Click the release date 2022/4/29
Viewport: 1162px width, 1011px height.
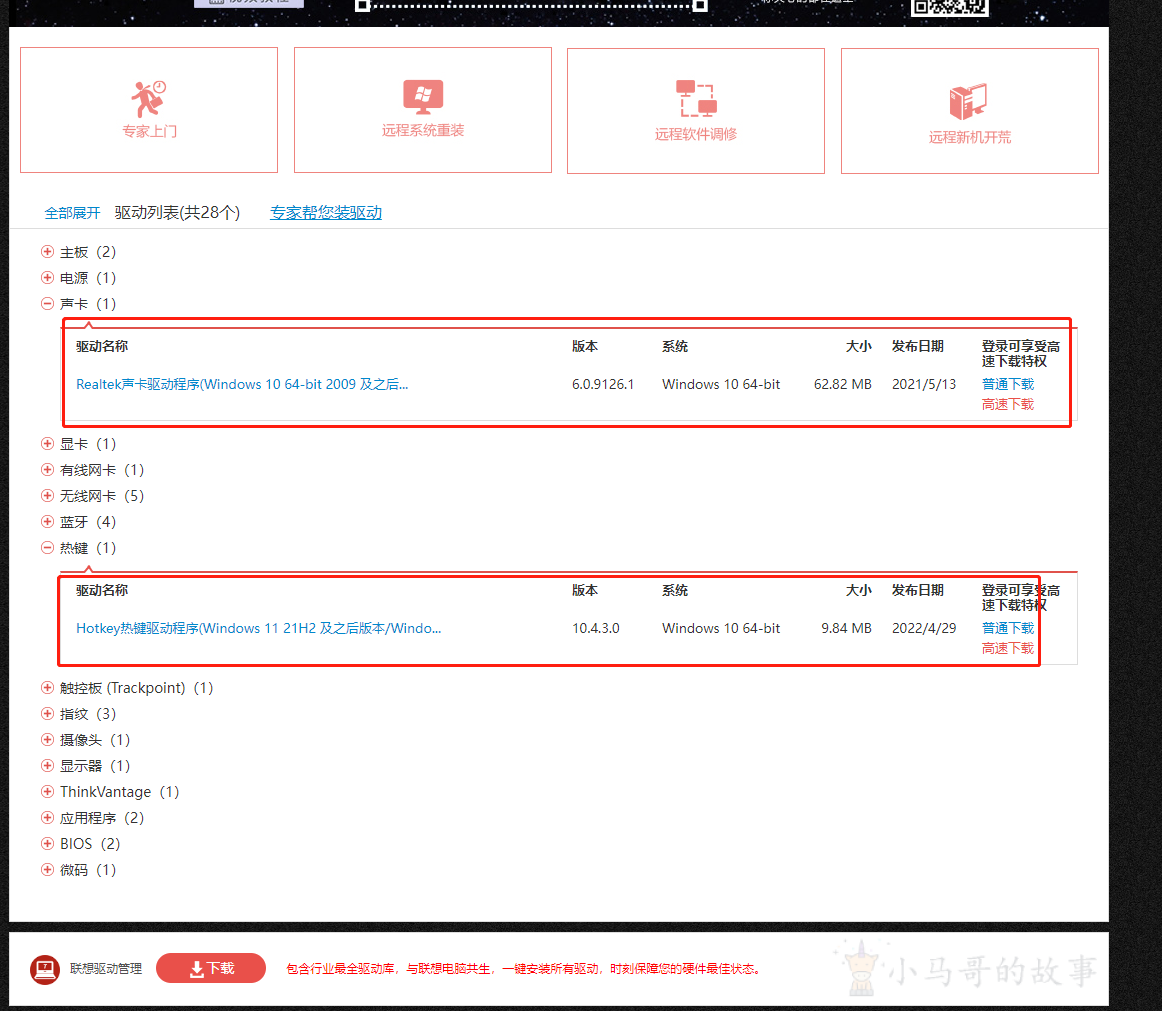pyautogui.click(x=924, y=628)
